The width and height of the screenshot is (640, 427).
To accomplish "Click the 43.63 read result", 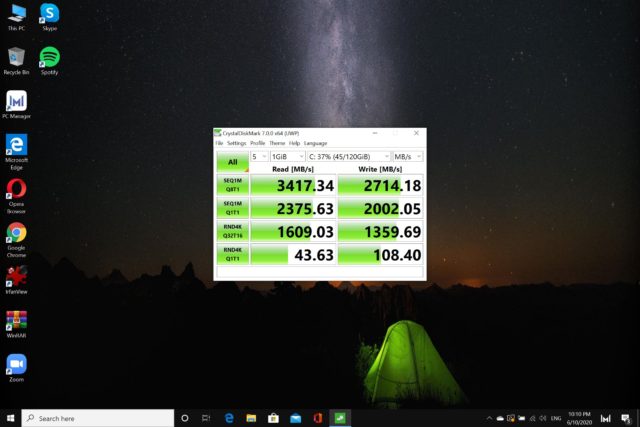I will coord(293,254).
